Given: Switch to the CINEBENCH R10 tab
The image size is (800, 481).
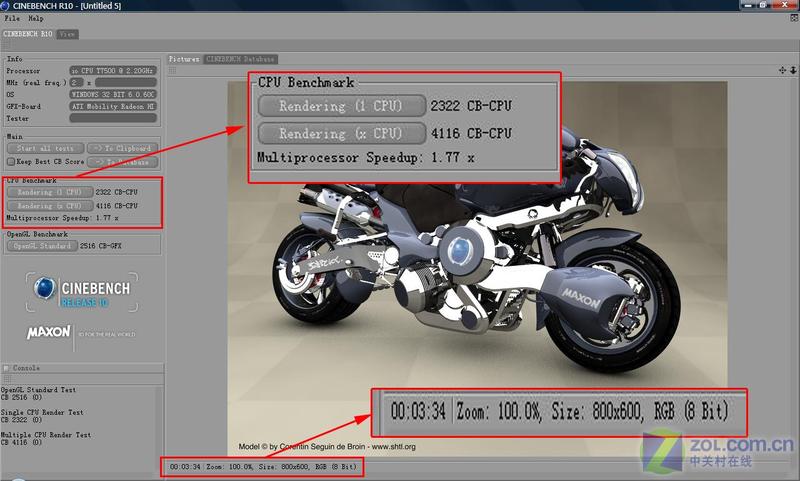Looking at the screenshot, I should [28, 34].
